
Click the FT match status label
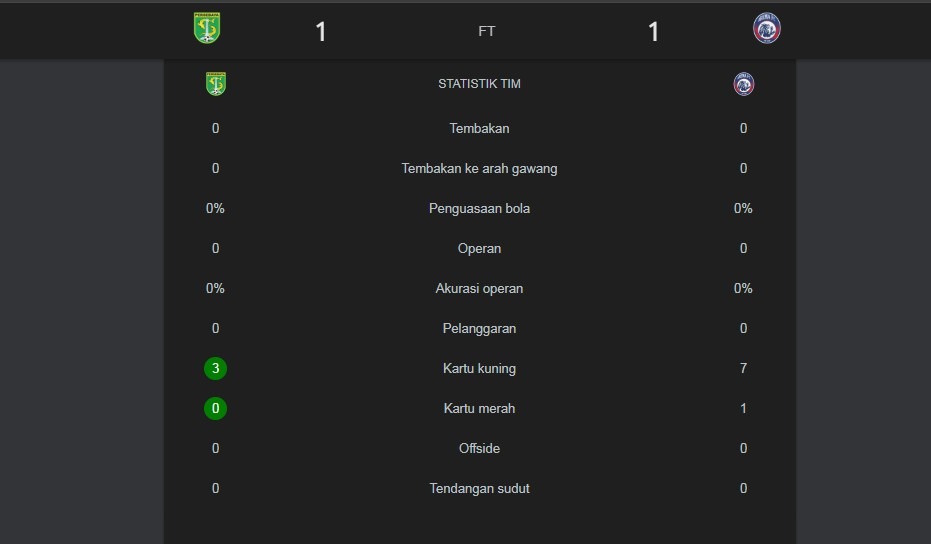[x=487, y=32]
